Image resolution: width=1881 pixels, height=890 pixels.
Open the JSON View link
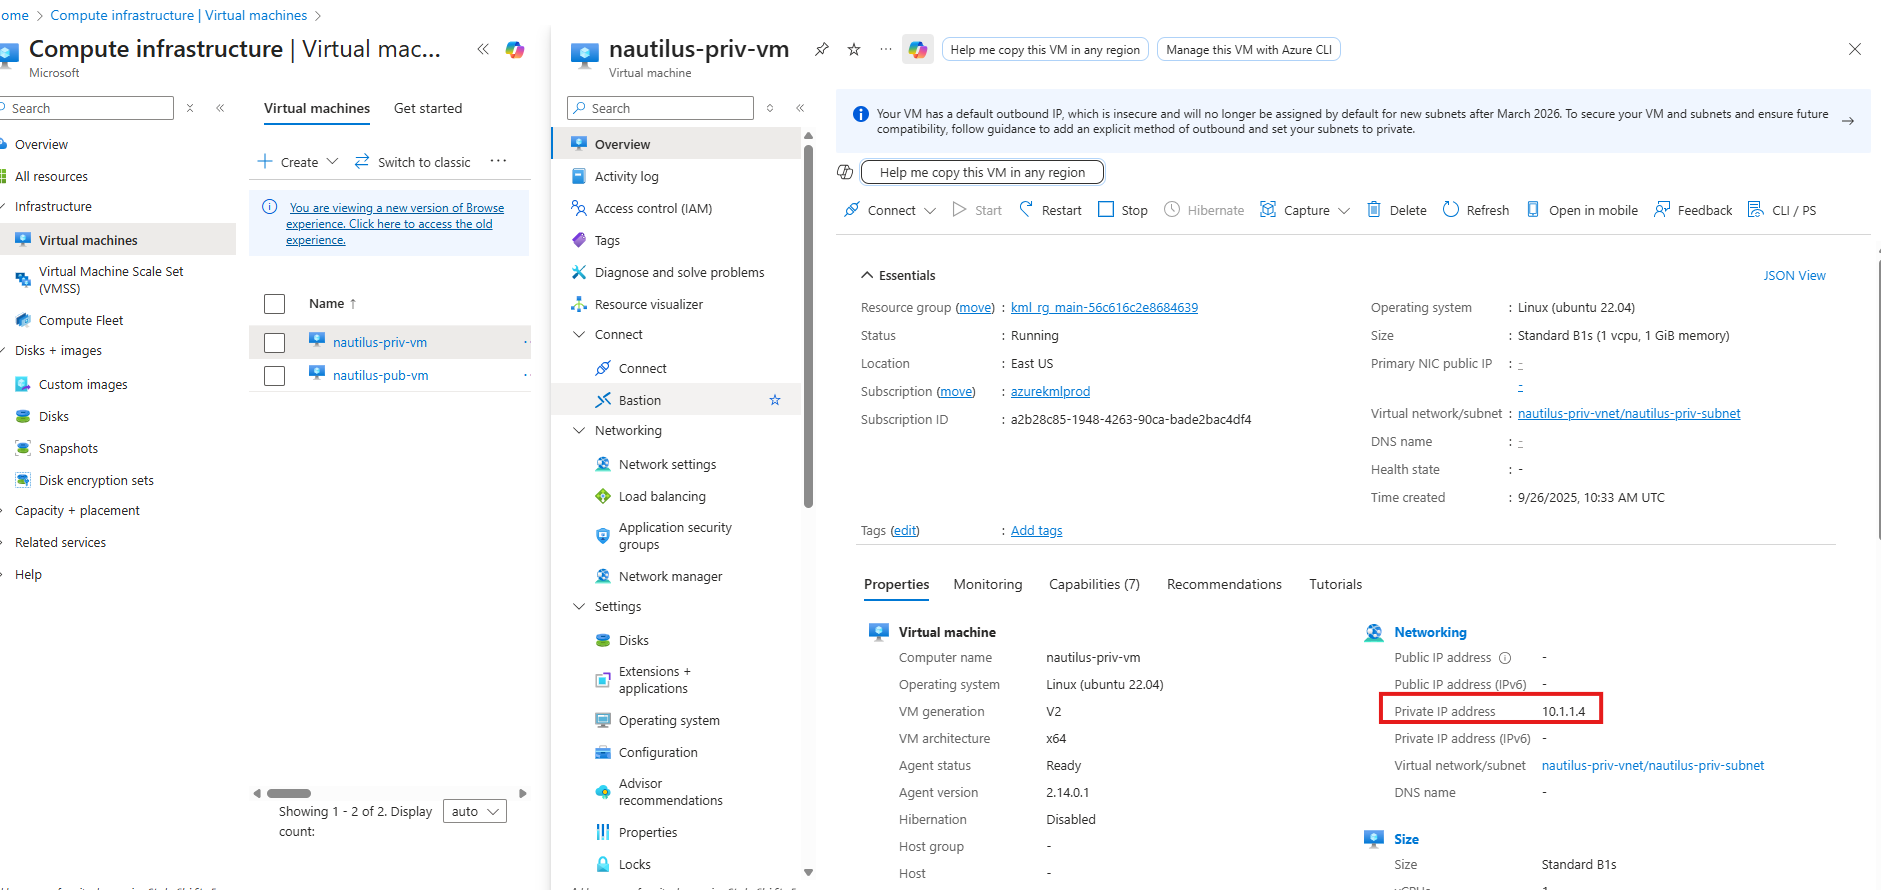pyautogui.click(x=1794, y=275)
